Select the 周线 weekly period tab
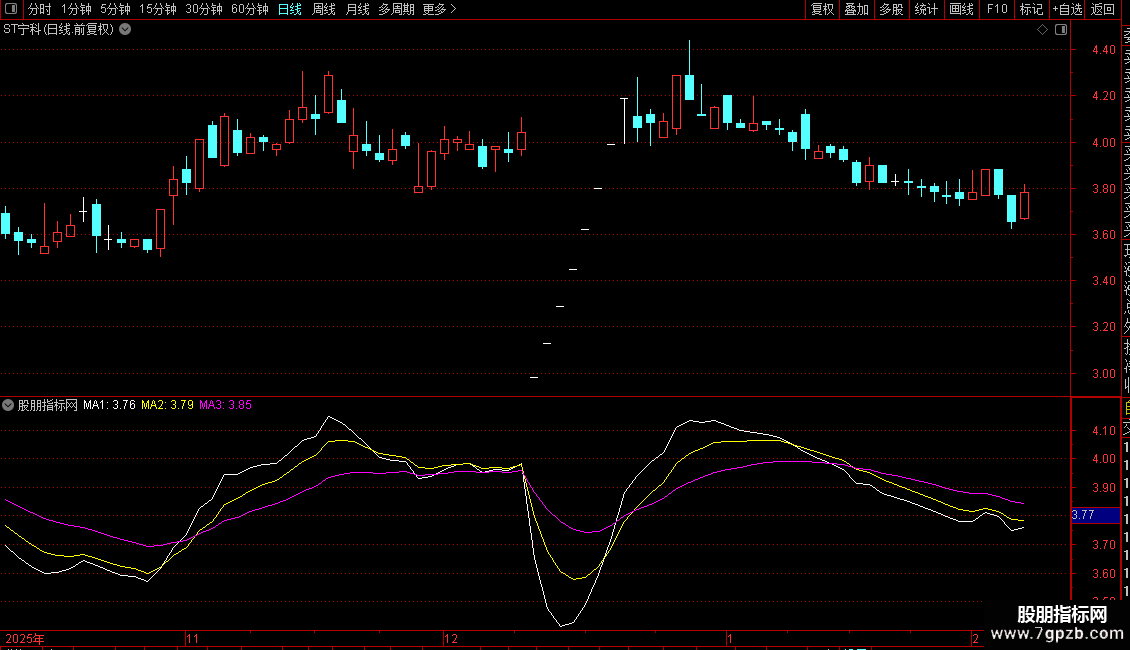Screen dimensions: 1130x650 [x=324, y=9]
